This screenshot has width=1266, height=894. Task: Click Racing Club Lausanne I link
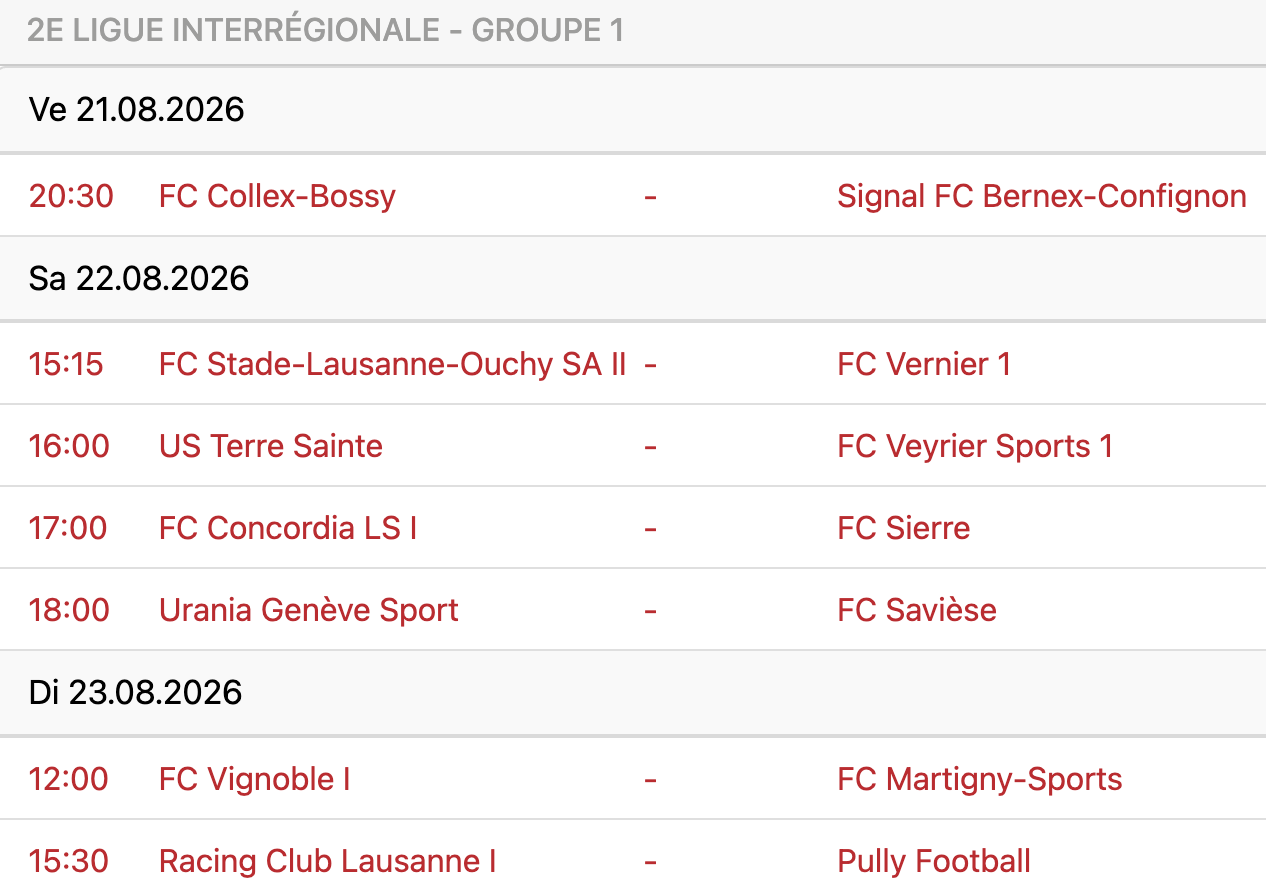point(328,861)
